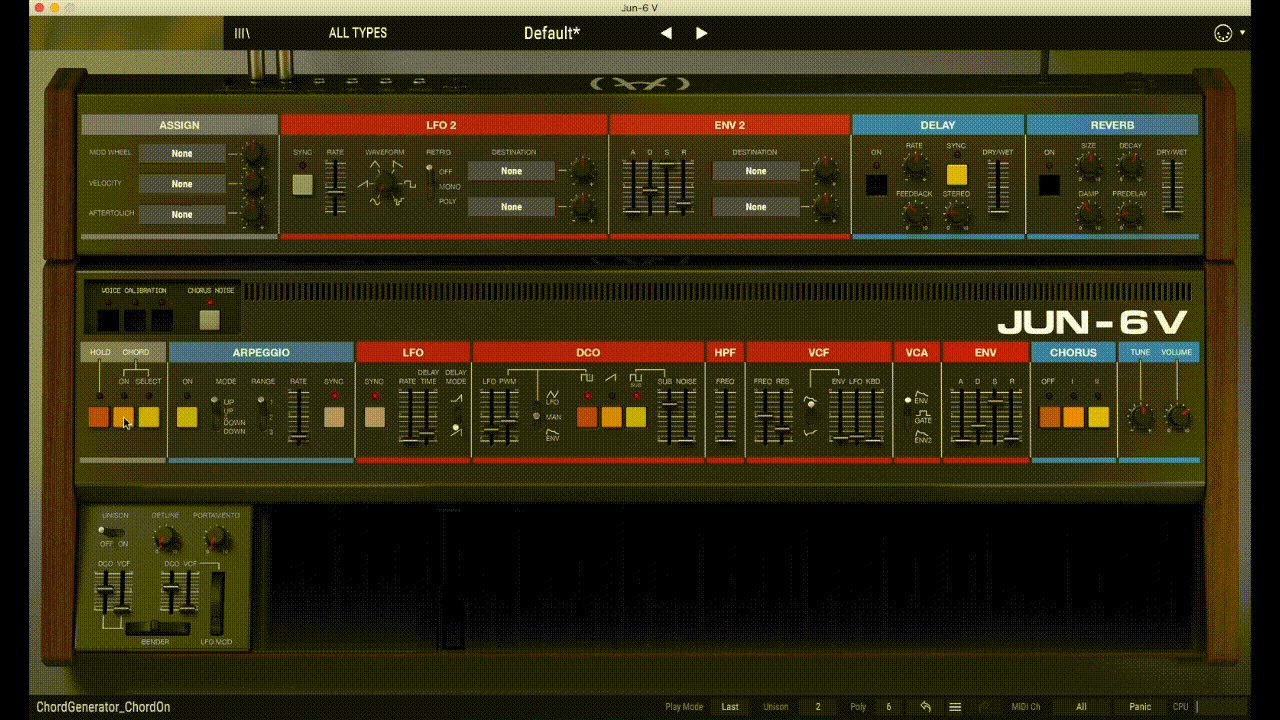Open the Mod Wheel assign dropdown

click(182, 153)
